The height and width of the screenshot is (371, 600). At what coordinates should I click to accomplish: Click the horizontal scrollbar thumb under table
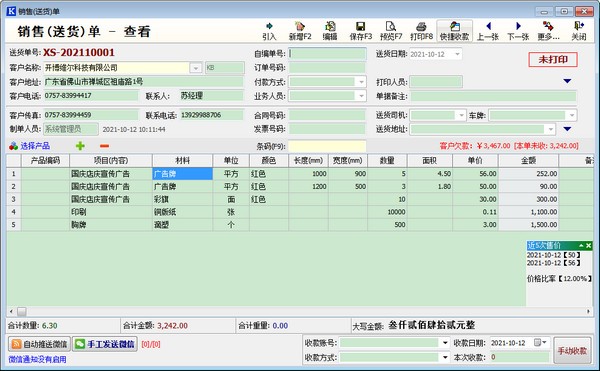click(22, 312)
